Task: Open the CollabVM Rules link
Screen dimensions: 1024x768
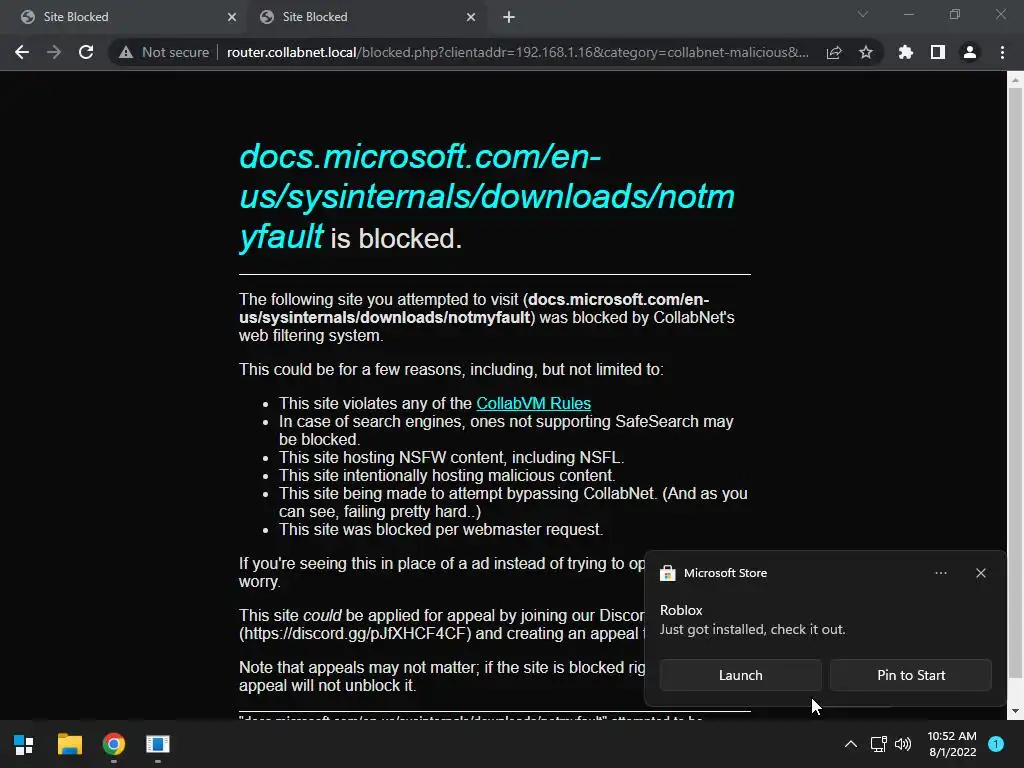Action: tap(534, 404)
